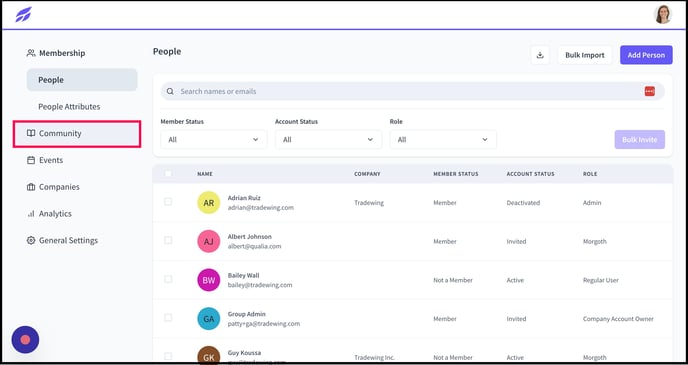Click the Bulk Import button
Viewport: 688px width, 365px height.
point(584,55)
